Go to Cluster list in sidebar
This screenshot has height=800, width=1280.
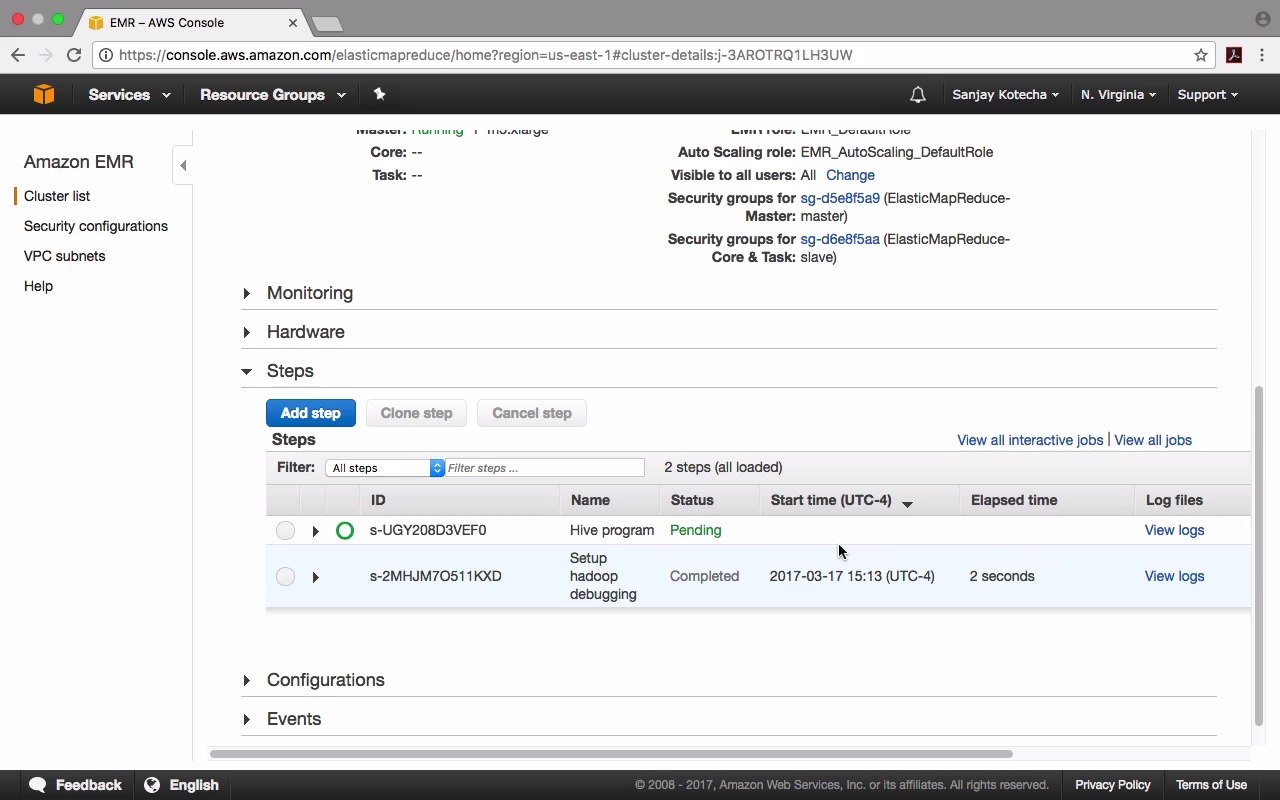coord(57,196)
